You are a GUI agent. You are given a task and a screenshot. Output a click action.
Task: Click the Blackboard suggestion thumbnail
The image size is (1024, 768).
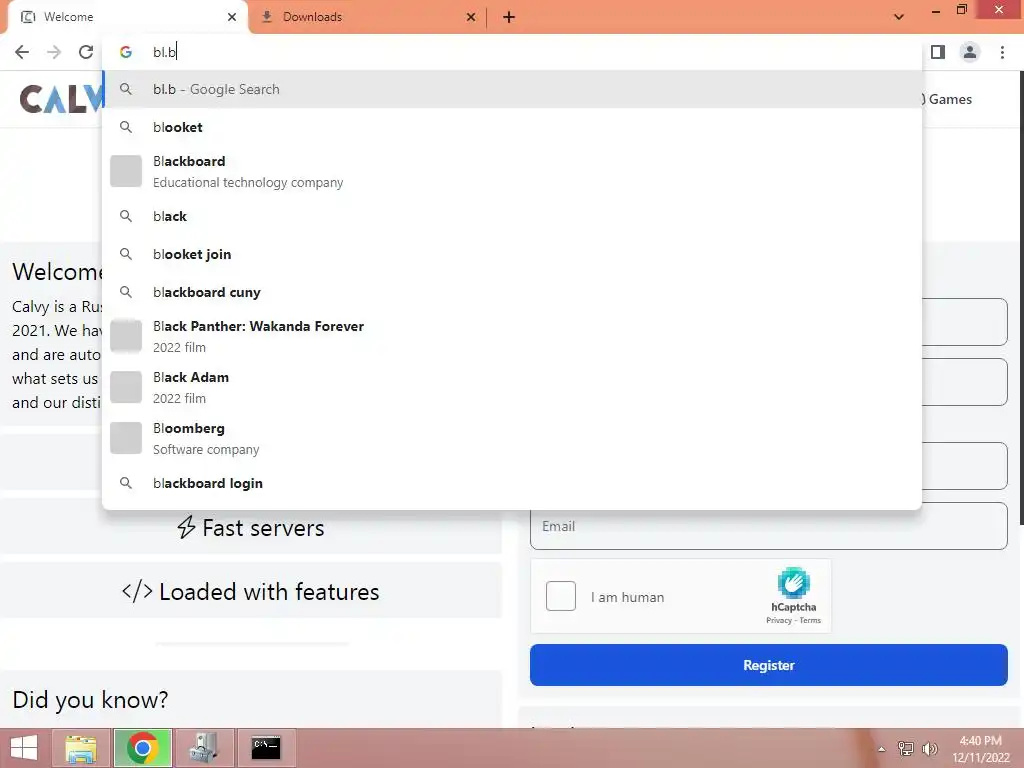click(126, 171)
